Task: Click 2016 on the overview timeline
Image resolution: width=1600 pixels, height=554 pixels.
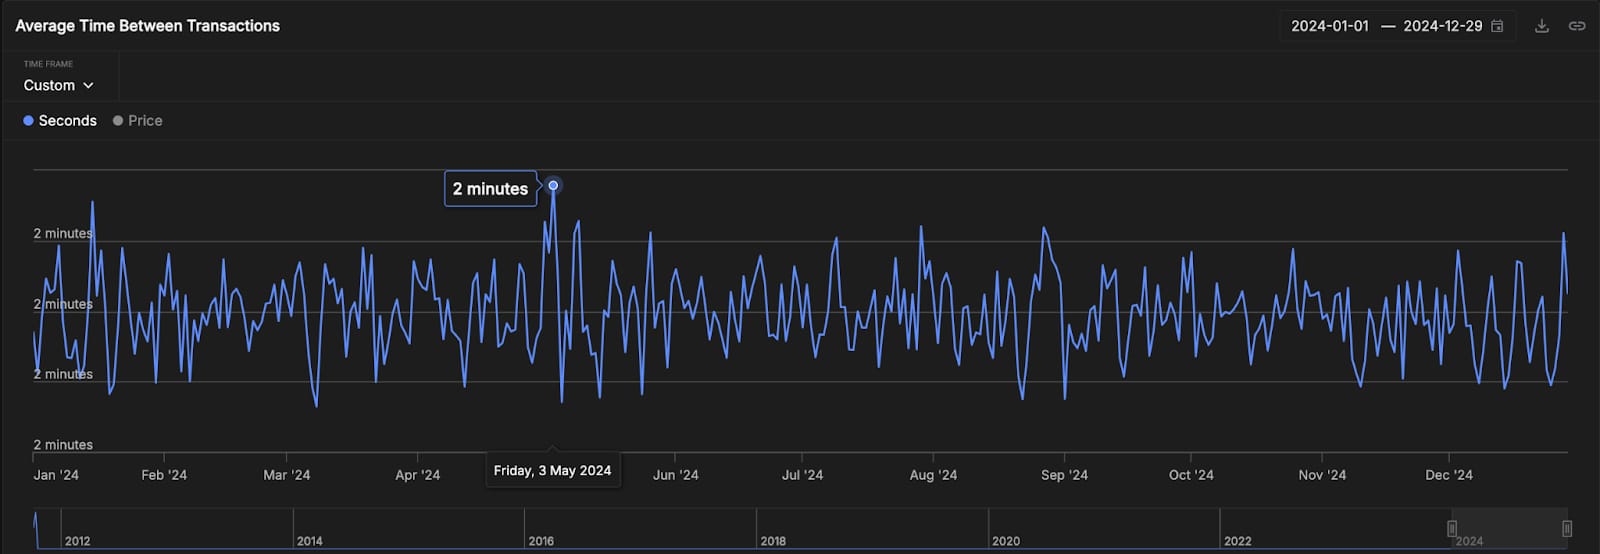Action: point(541,541)
